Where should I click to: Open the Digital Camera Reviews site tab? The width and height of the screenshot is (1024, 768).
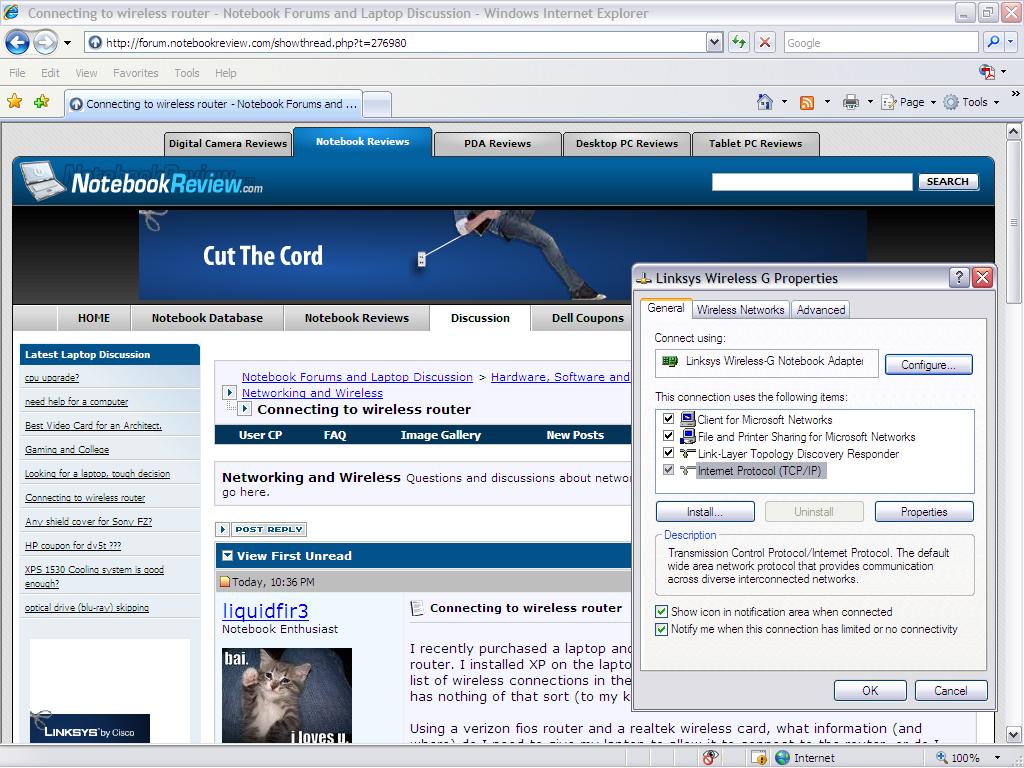227,144
